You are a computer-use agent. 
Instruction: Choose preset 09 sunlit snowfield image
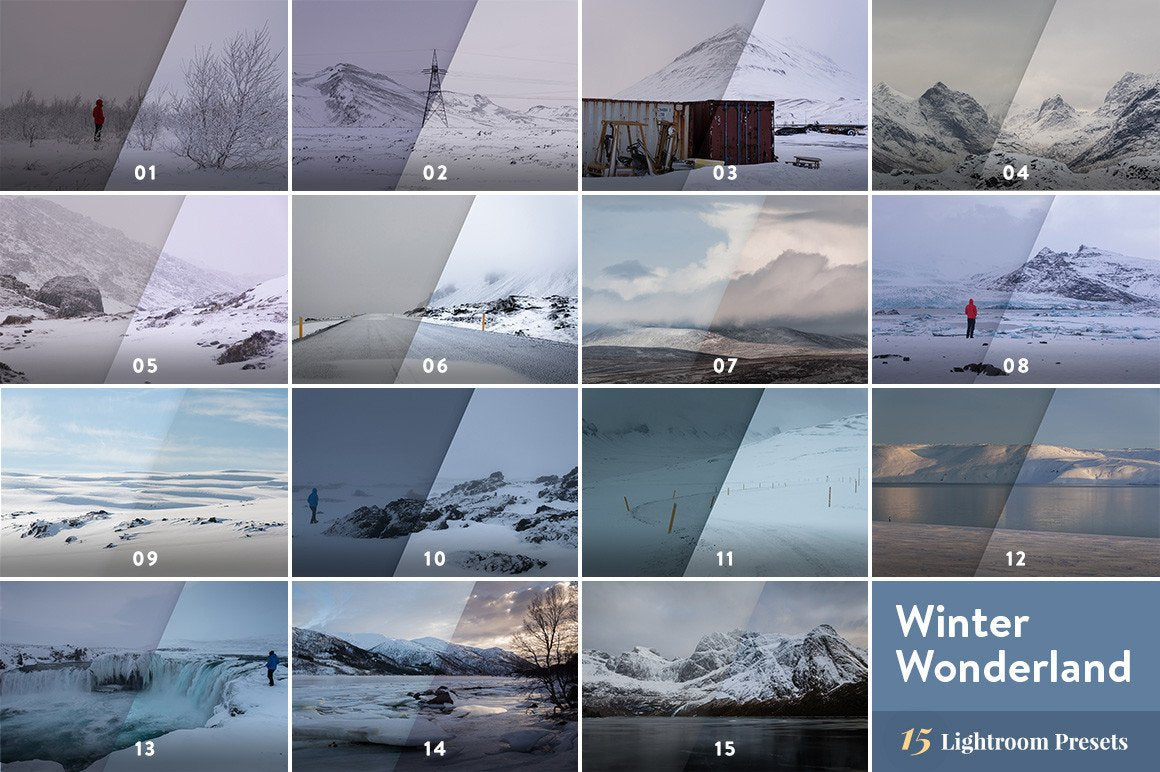(144, 482)
